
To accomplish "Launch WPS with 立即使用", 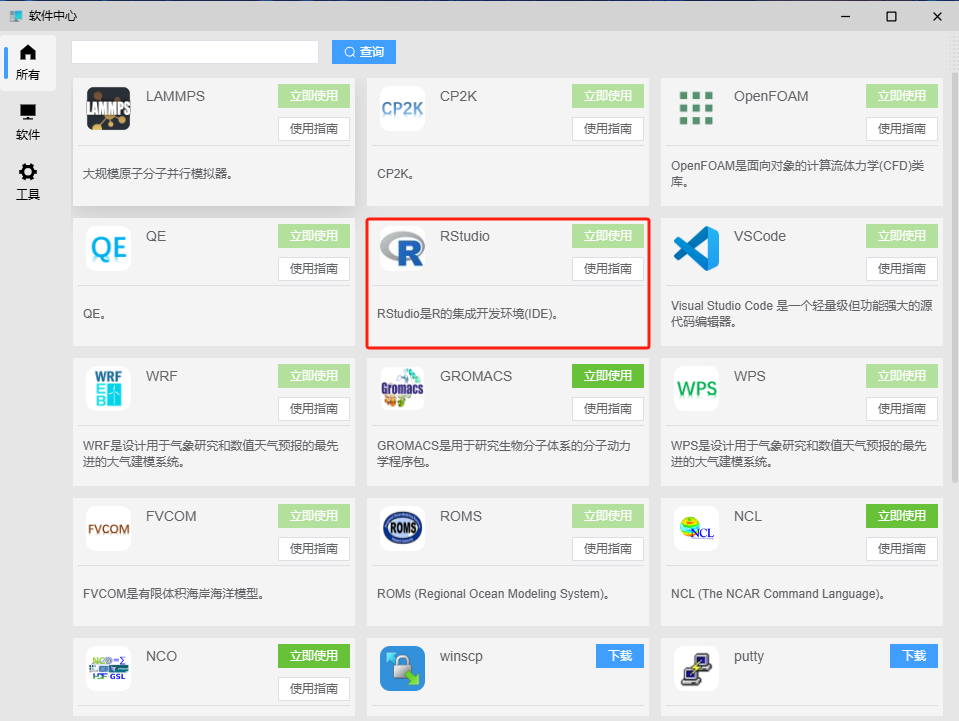I will (902, 376).
